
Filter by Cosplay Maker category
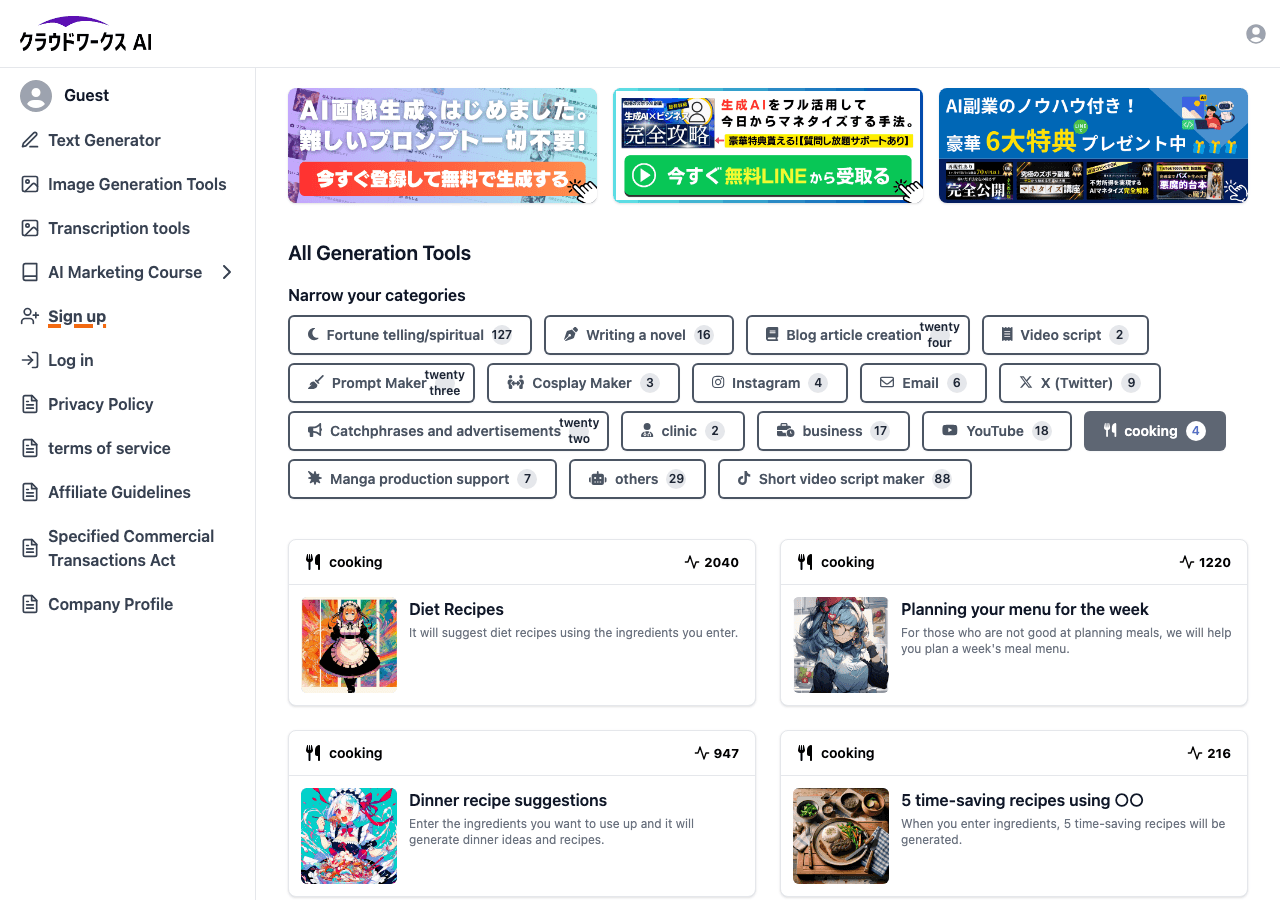tap(583, 383)
